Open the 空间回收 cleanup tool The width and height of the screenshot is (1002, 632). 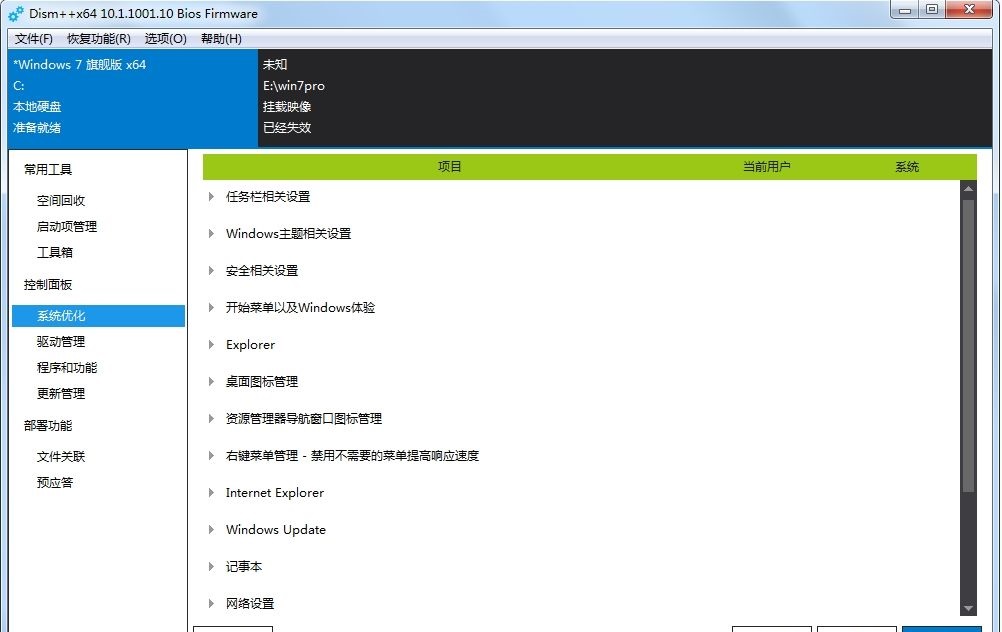(x=60, y=200)
